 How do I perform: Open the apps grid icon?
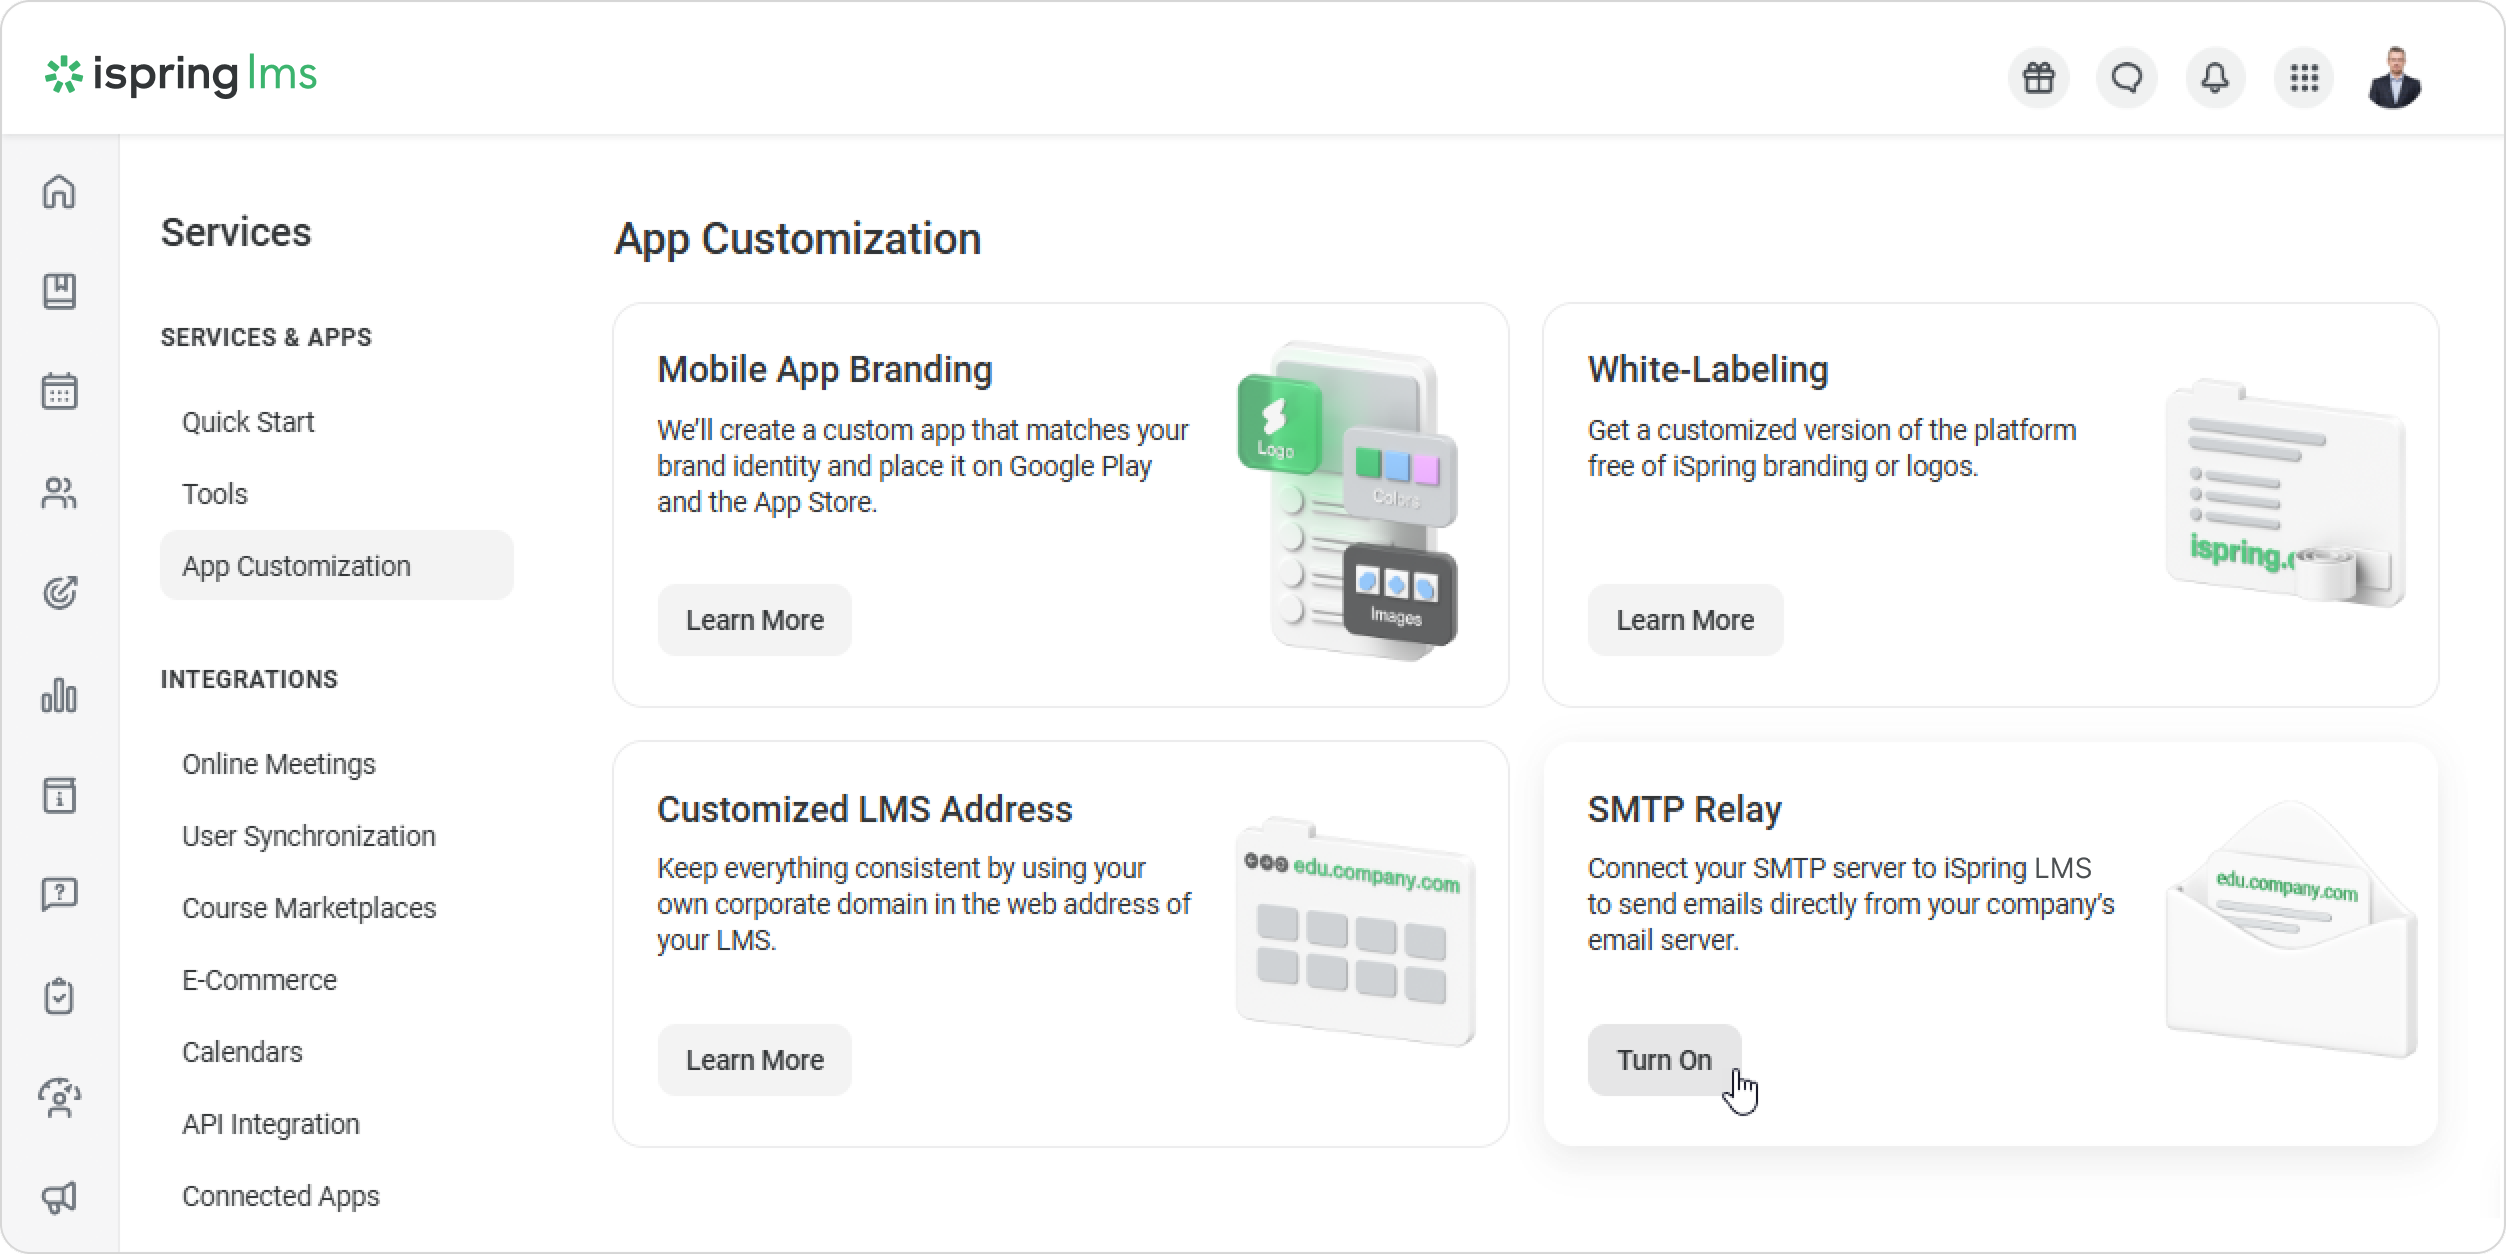point(2304,77)
